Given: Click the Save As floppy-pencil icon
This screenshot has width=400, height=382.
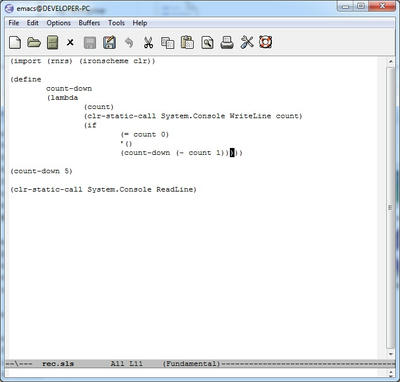Looking at the screenshot, I should (109, 42).
